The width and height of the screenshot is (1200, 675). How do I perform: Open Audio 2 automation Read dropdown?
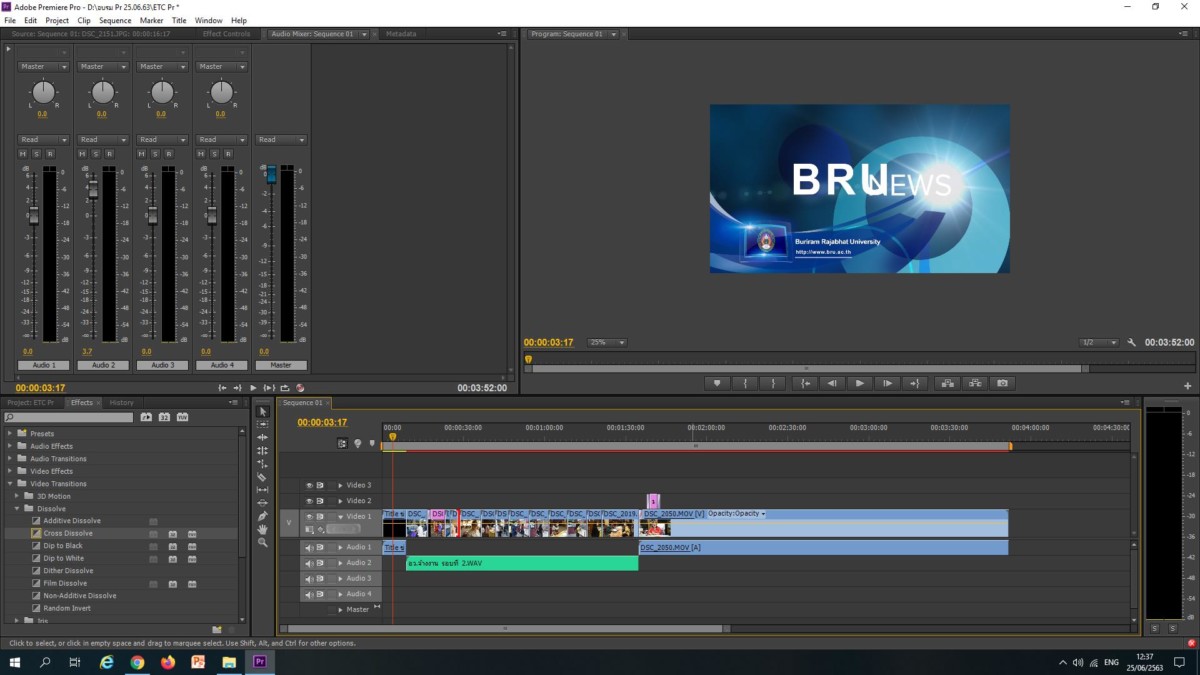[103, 140]
